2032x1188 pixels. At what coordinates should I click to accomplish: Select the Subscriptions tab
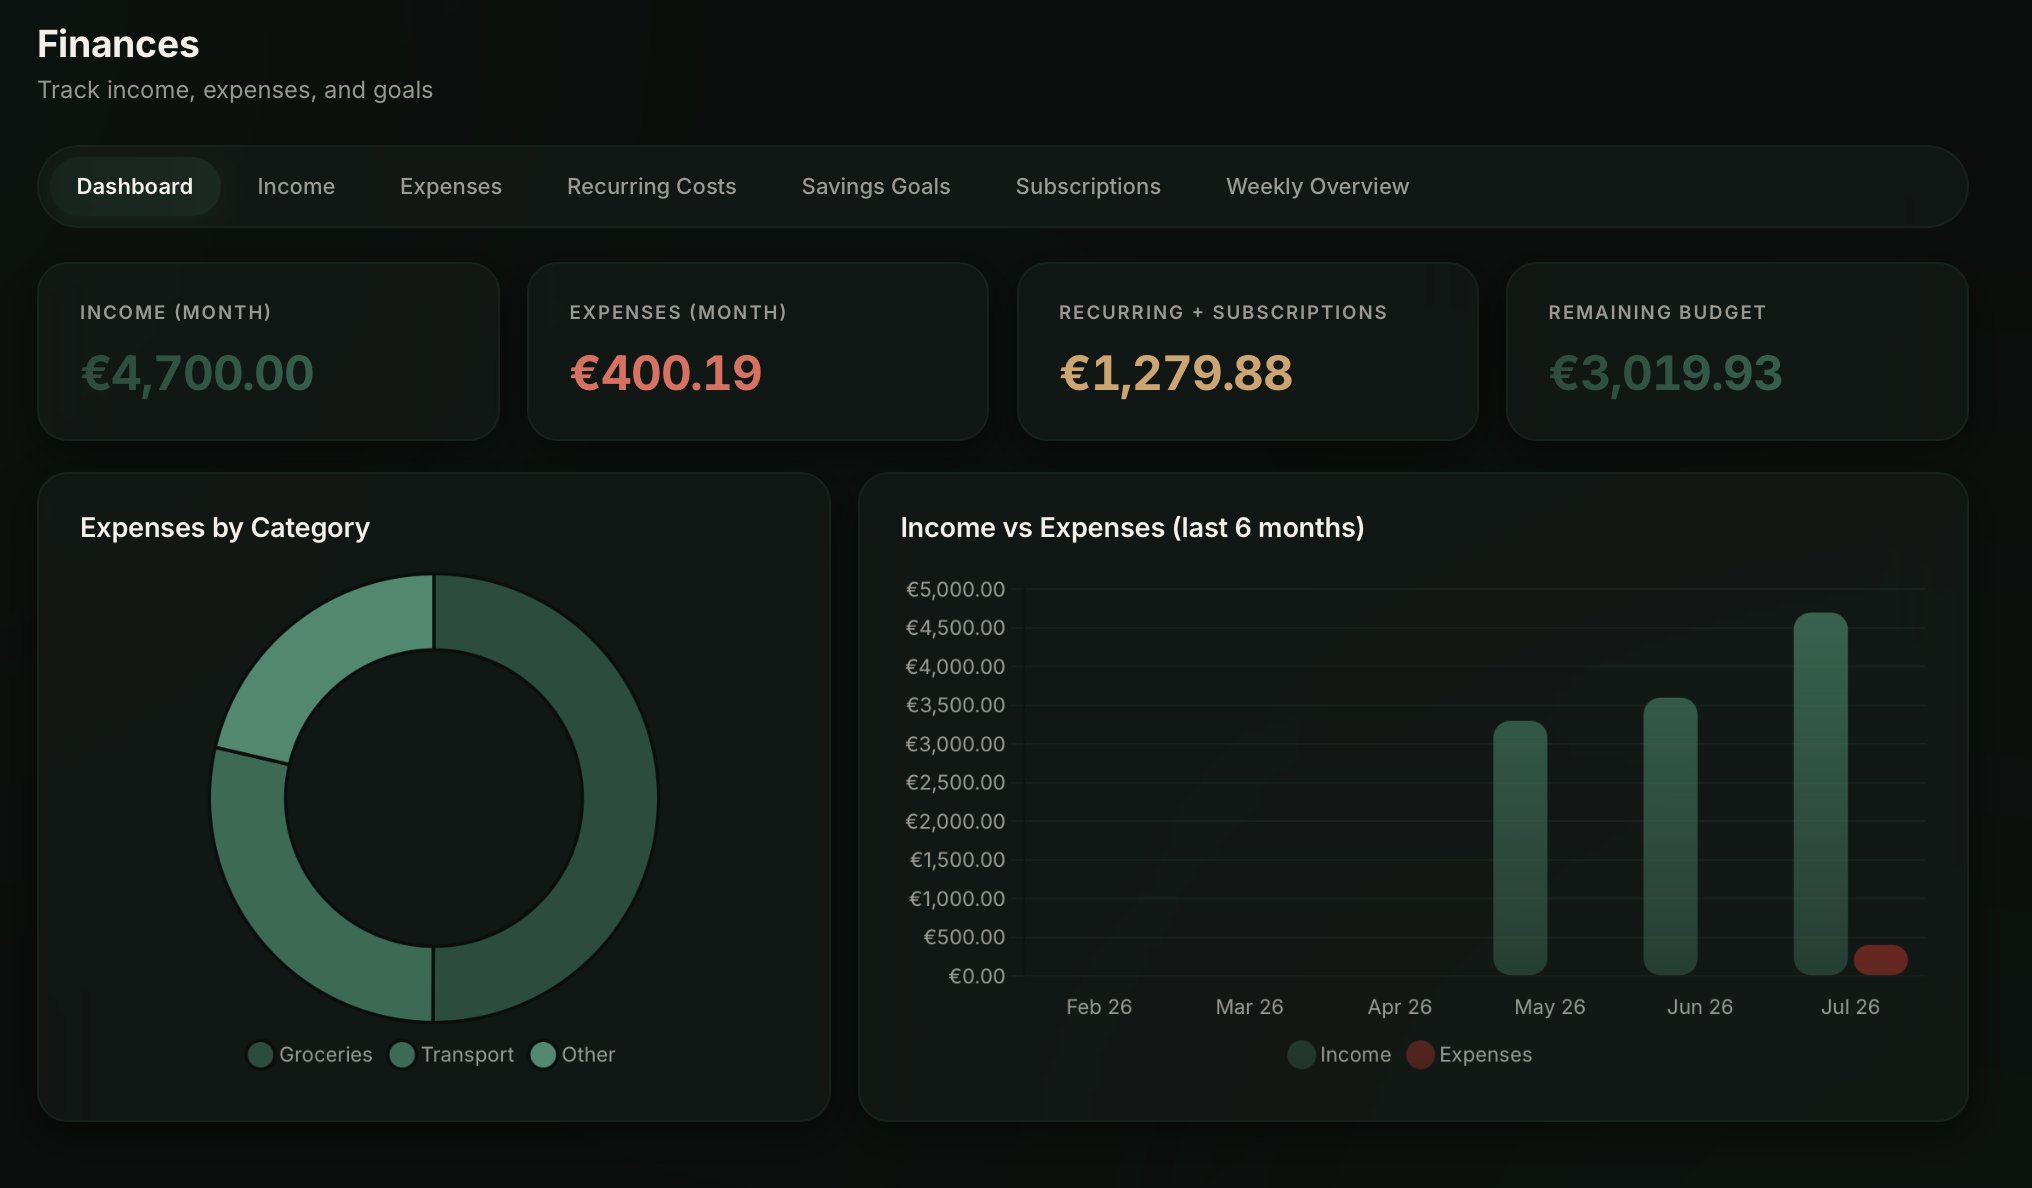1088,186
